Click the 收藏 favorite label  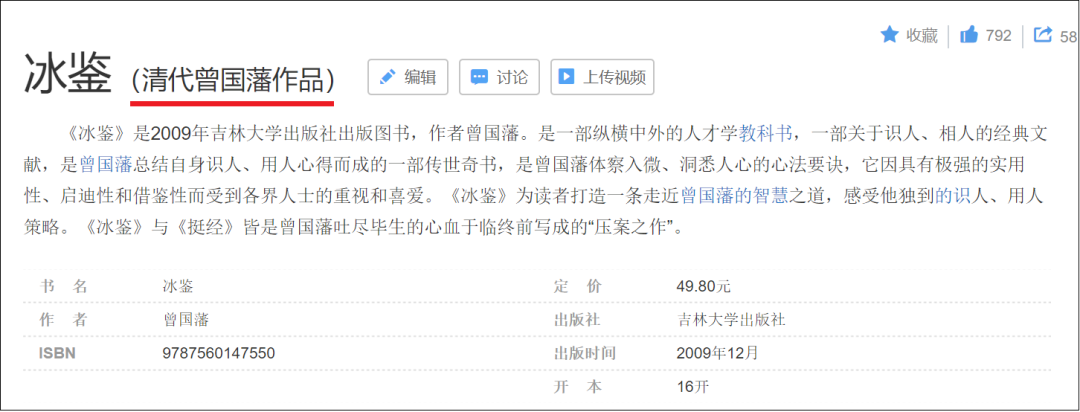click(922, 36)
